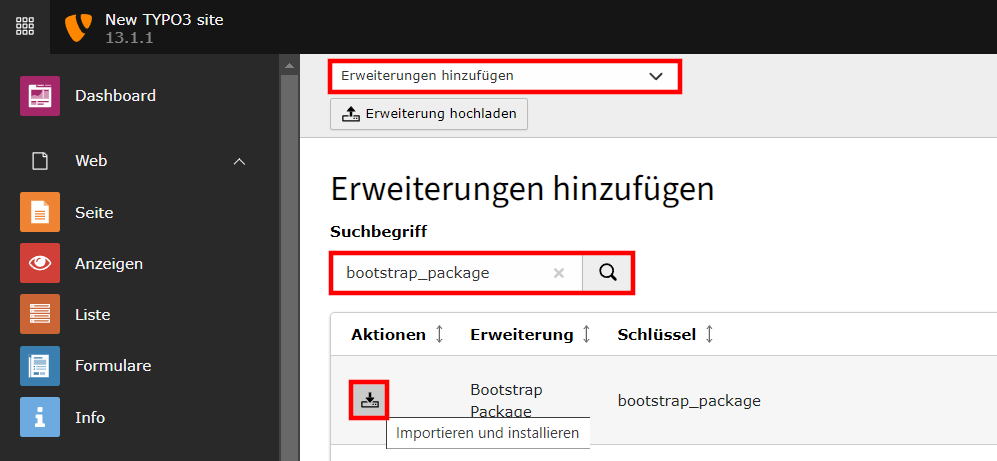
Task: Click the Bootstrap Package extension name
Action: [506, 401]
